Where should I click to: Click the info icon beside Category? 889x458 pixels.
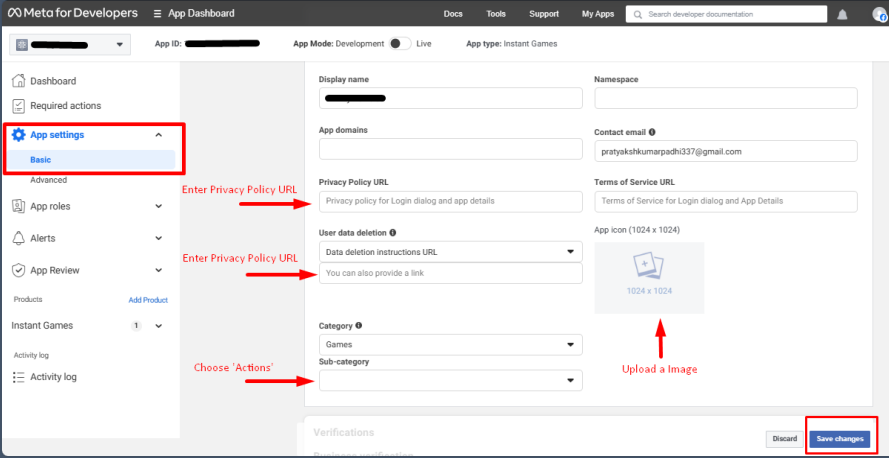[x=358, y=326]
